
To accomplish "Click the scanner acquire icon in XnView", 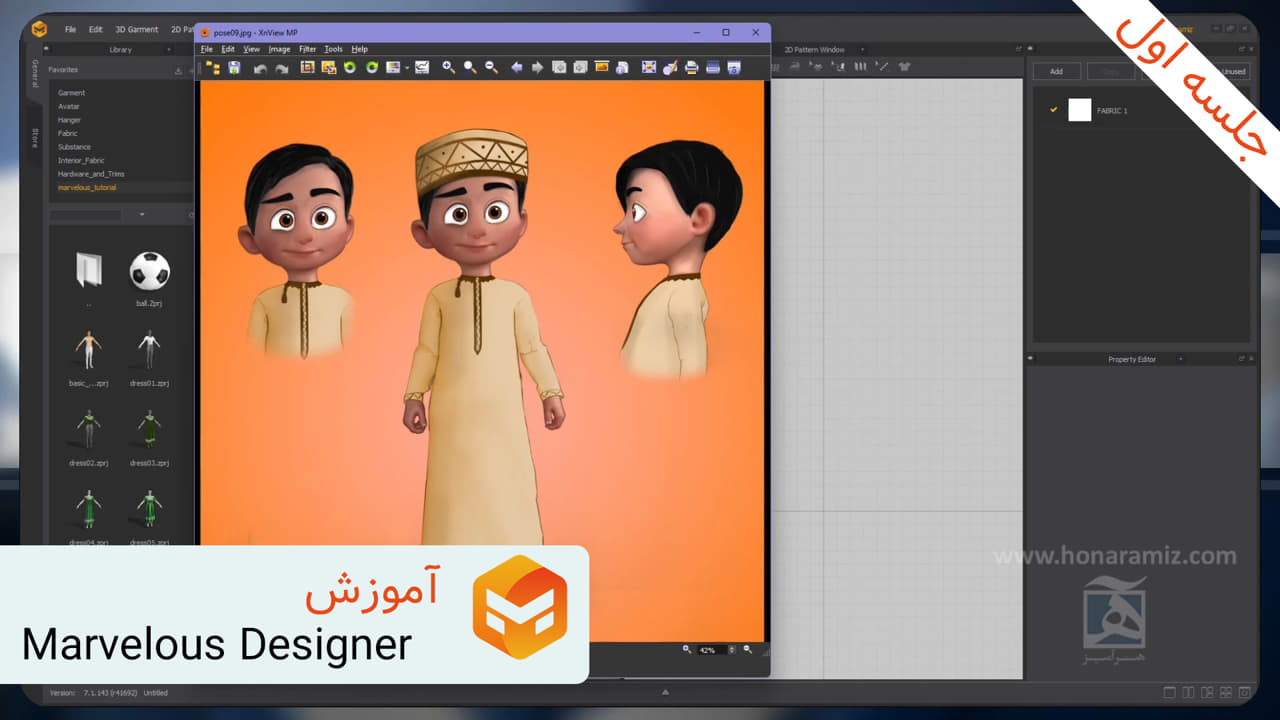I will [713, 67].
